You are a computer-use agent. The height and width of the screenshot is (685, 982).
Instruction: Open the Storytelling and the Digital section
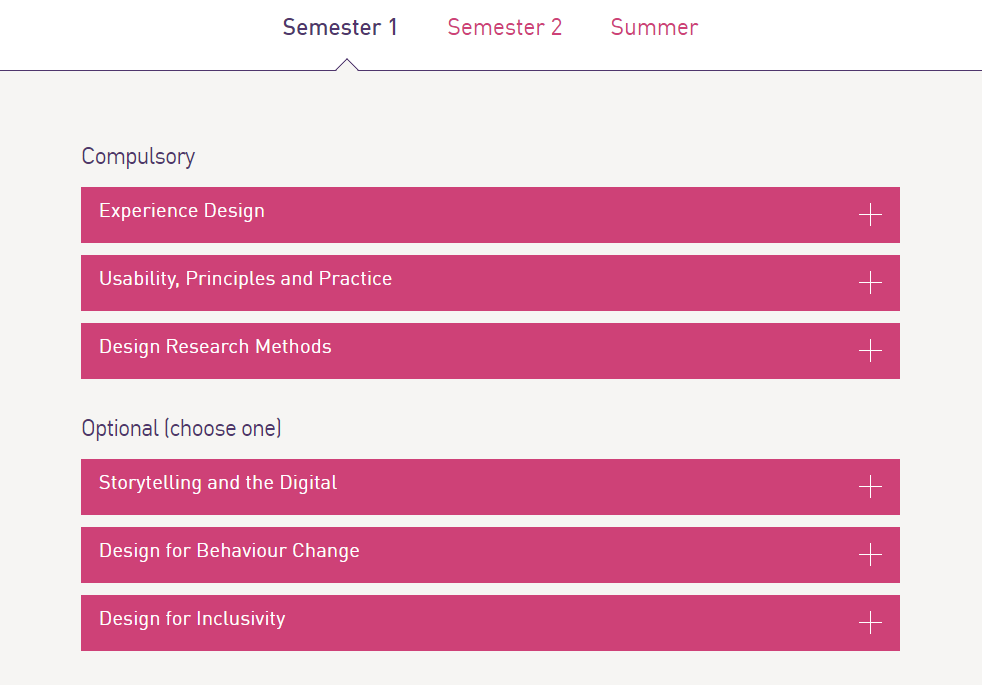[490, 487]
